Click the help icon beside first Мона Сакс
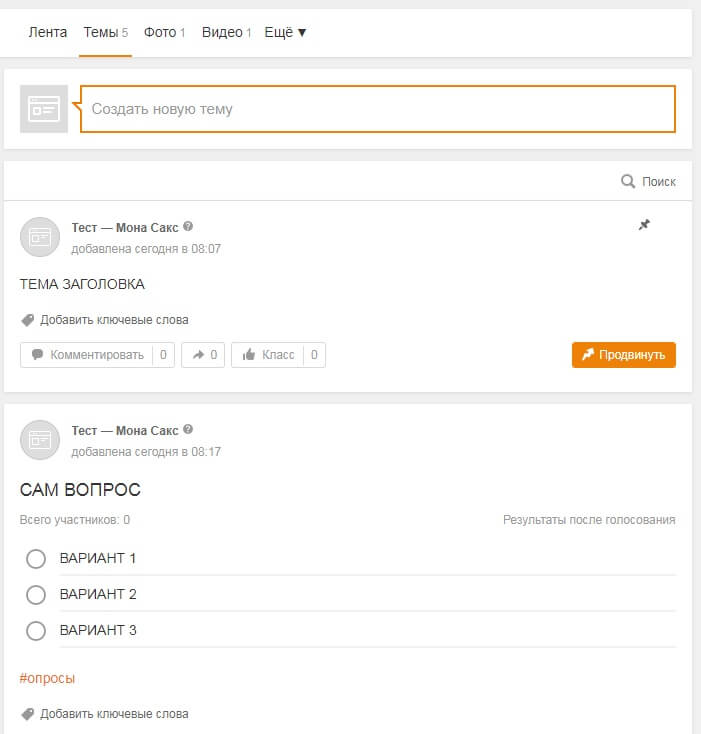The image size is (701, 734). 188,227
